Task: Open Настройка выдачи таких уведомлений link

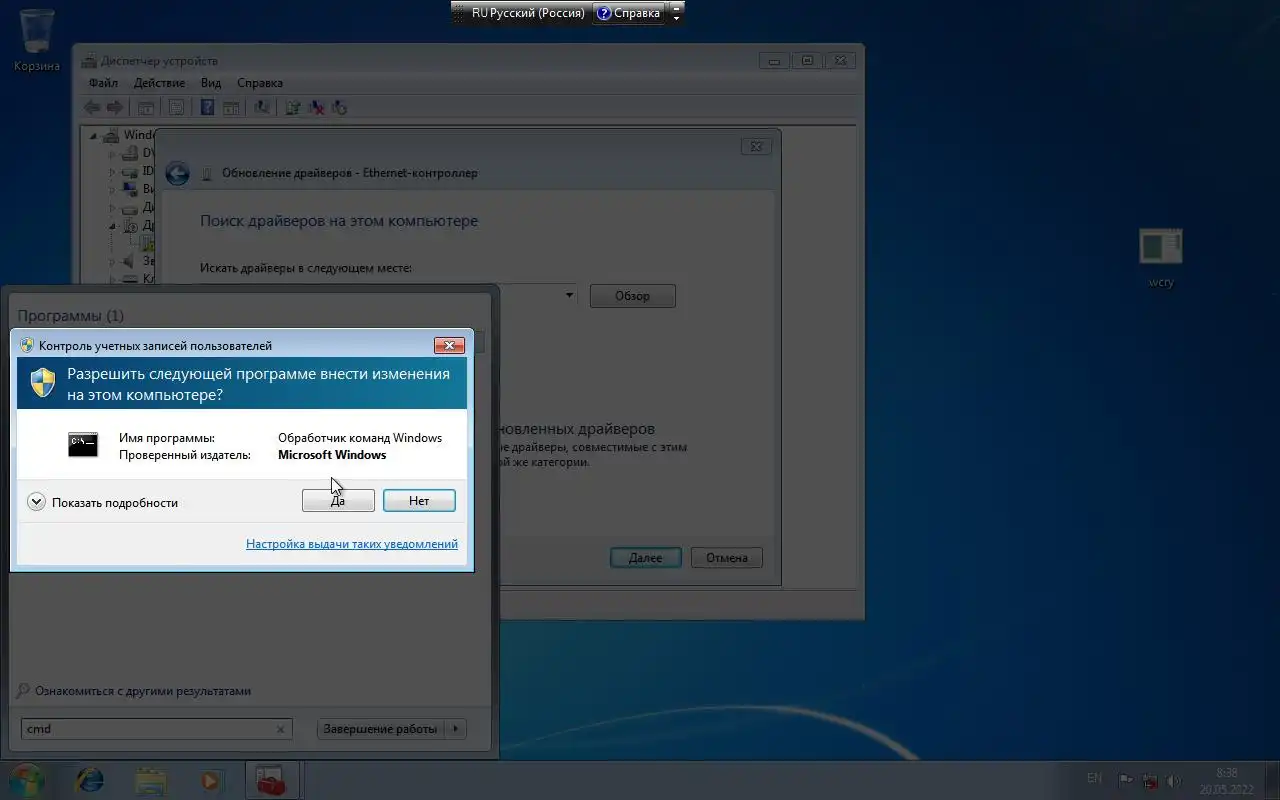Action: click(x=352, y=544)
